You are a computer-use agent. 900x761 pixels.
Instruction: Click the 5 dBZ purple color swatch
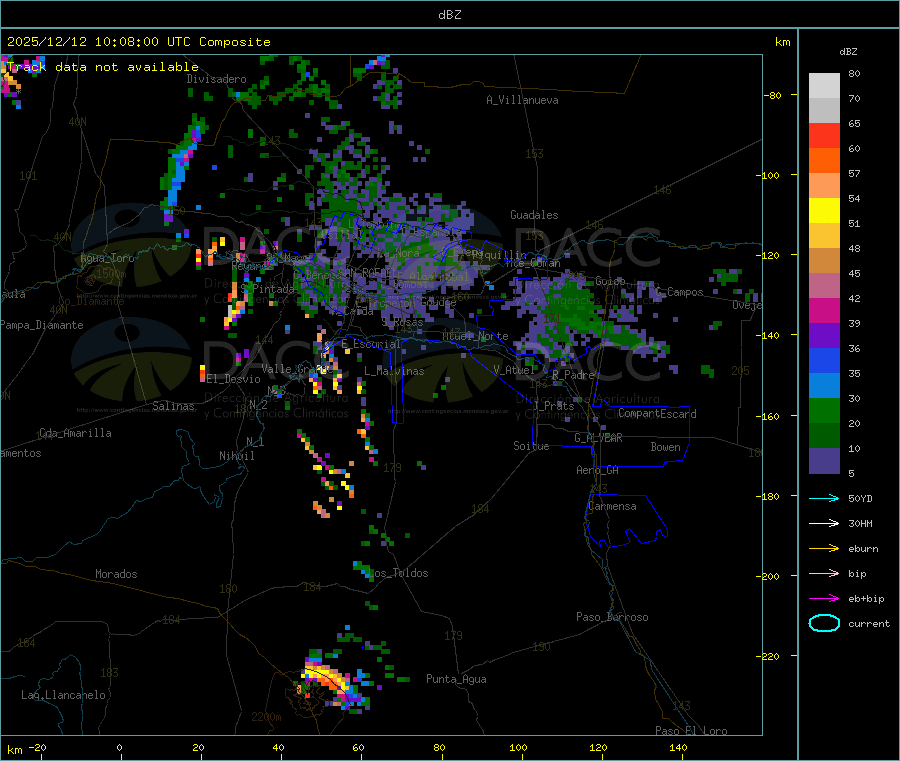(x=824, y=461)
